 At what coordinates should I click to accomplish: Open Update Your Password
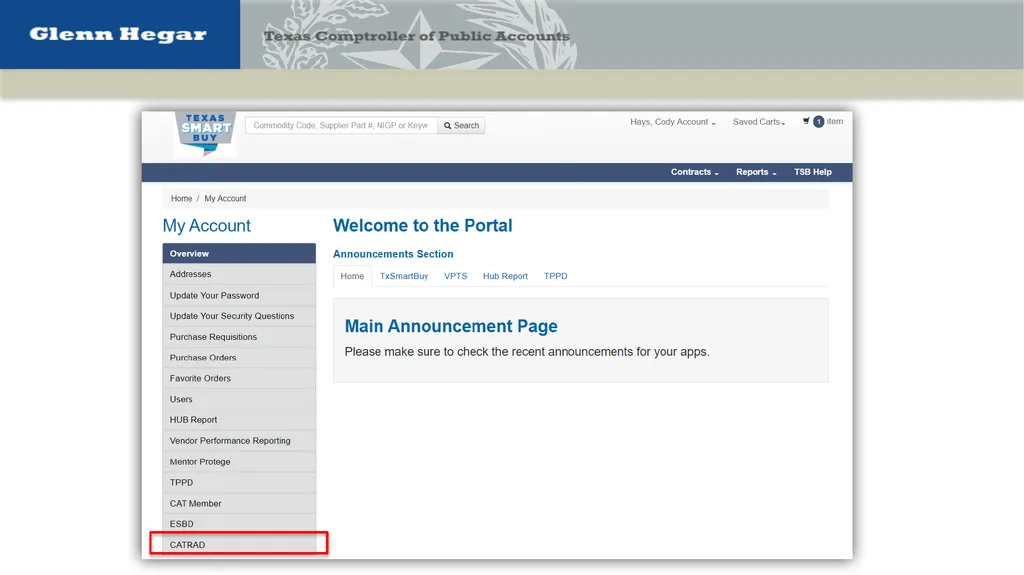239,295
